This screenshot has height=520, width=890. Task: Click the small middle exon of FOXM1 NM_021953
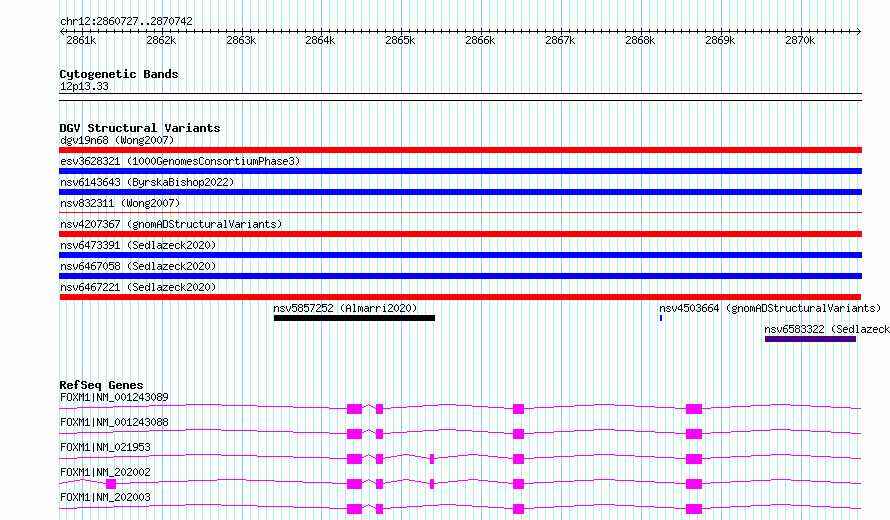pyautogui.click(x=432, y=459)
